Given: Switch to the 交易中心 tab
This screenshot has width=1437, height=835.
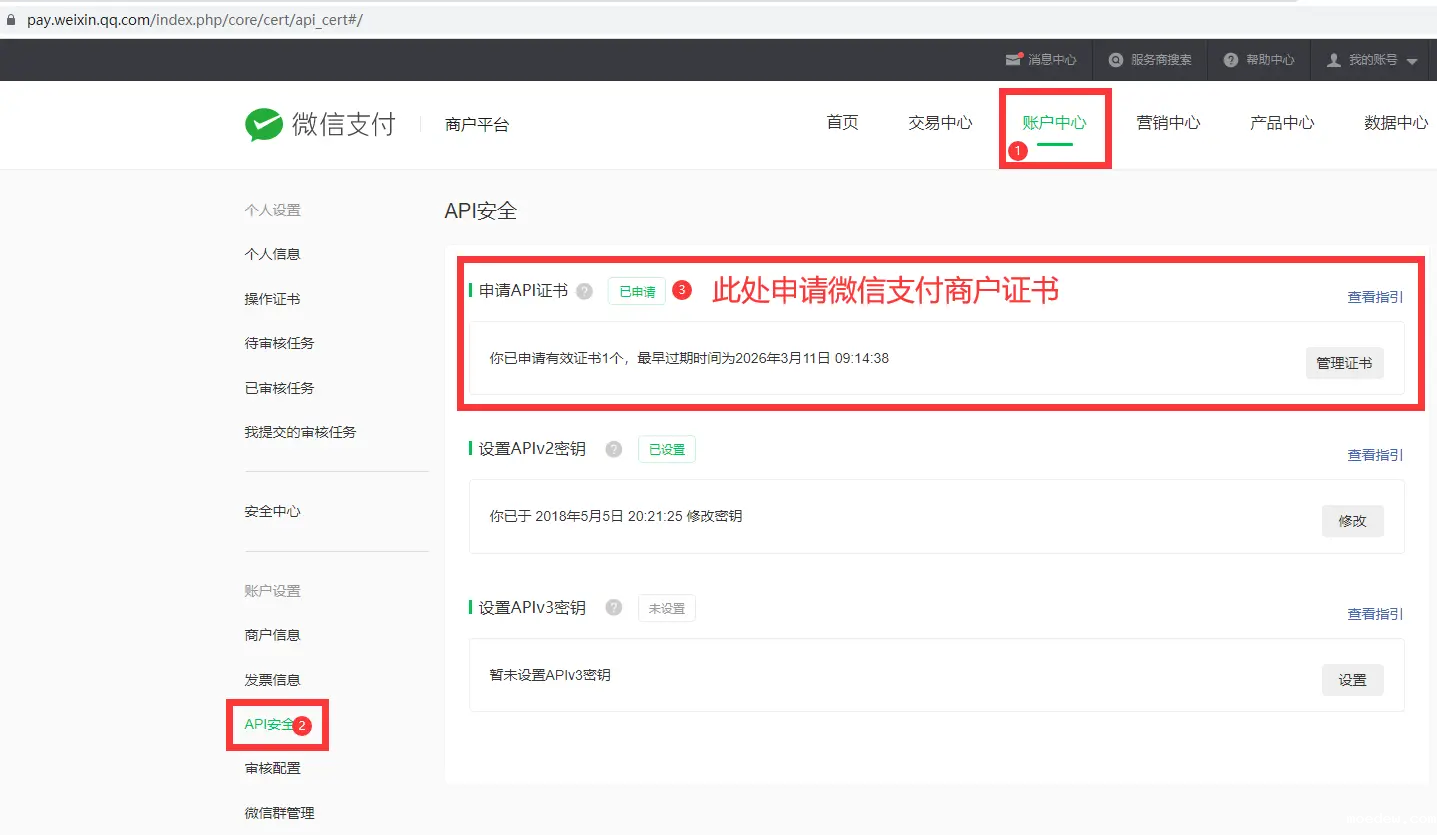Looking at the screenshot, I should pos(940,123).
